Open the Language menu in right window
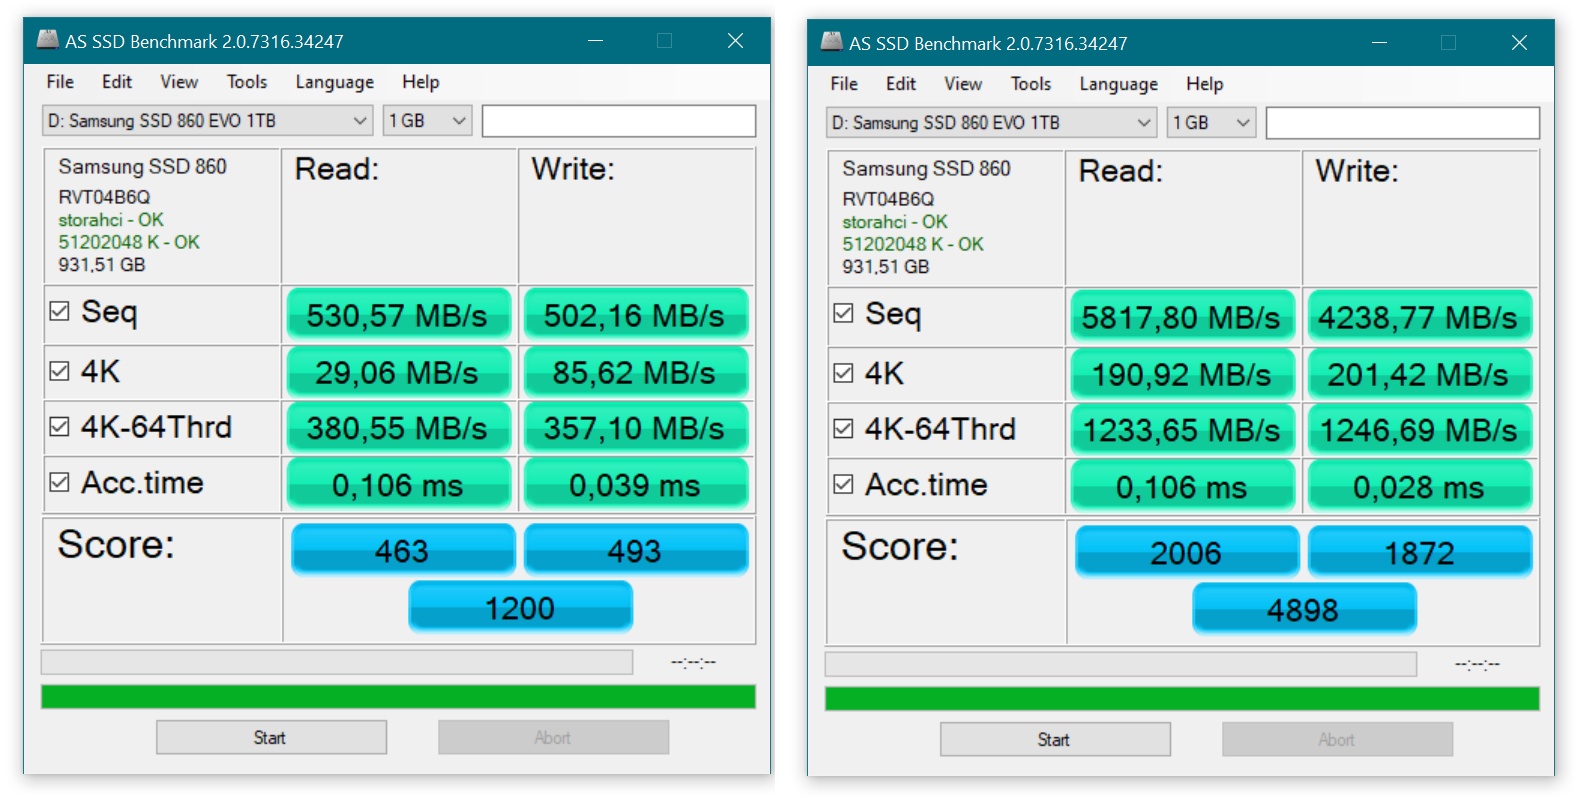1581x801 pixels. click(1118, 84)
